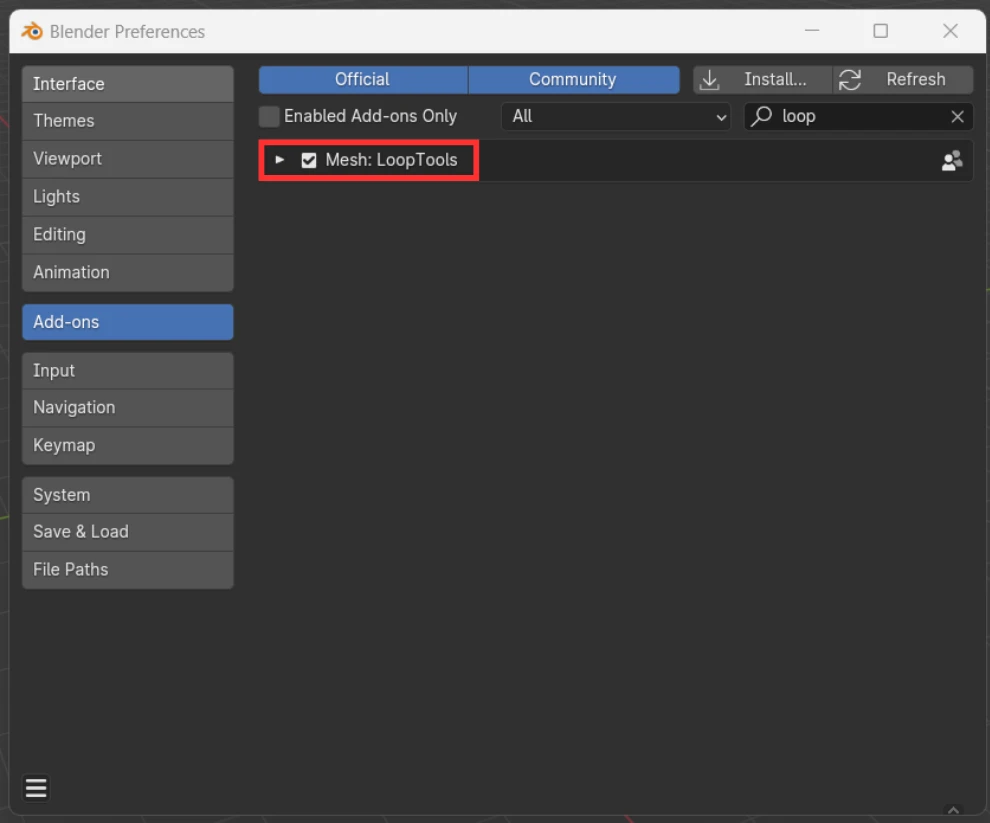Switch to the Navigation section
Image resolution: width=990 pixels, height=823 pixels.
128,408
